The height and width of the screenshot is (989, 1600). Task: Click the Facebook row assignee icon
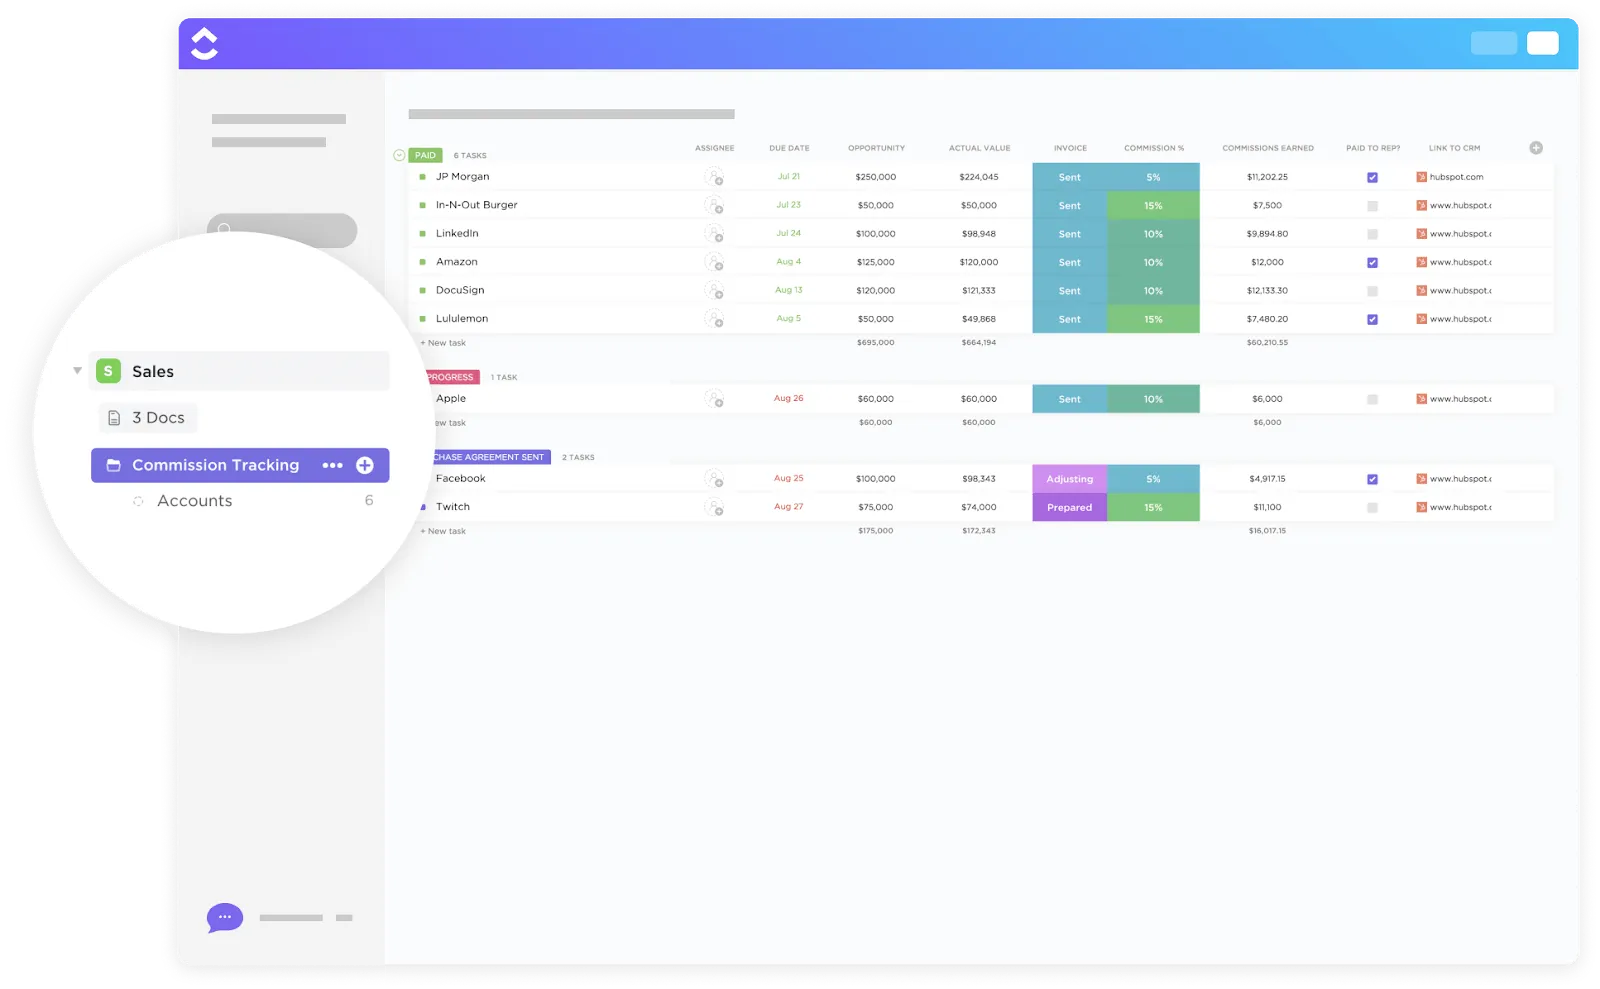point(714,479)
